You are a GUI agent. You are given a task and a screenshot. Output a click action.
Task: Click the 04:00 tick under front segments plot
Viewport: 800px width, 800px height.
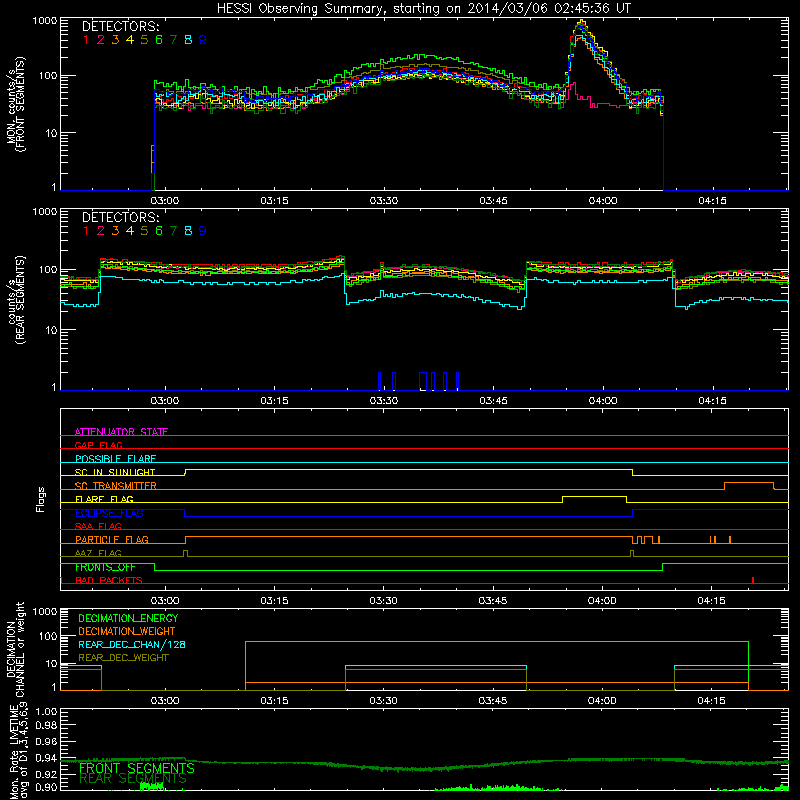[603, 201]
